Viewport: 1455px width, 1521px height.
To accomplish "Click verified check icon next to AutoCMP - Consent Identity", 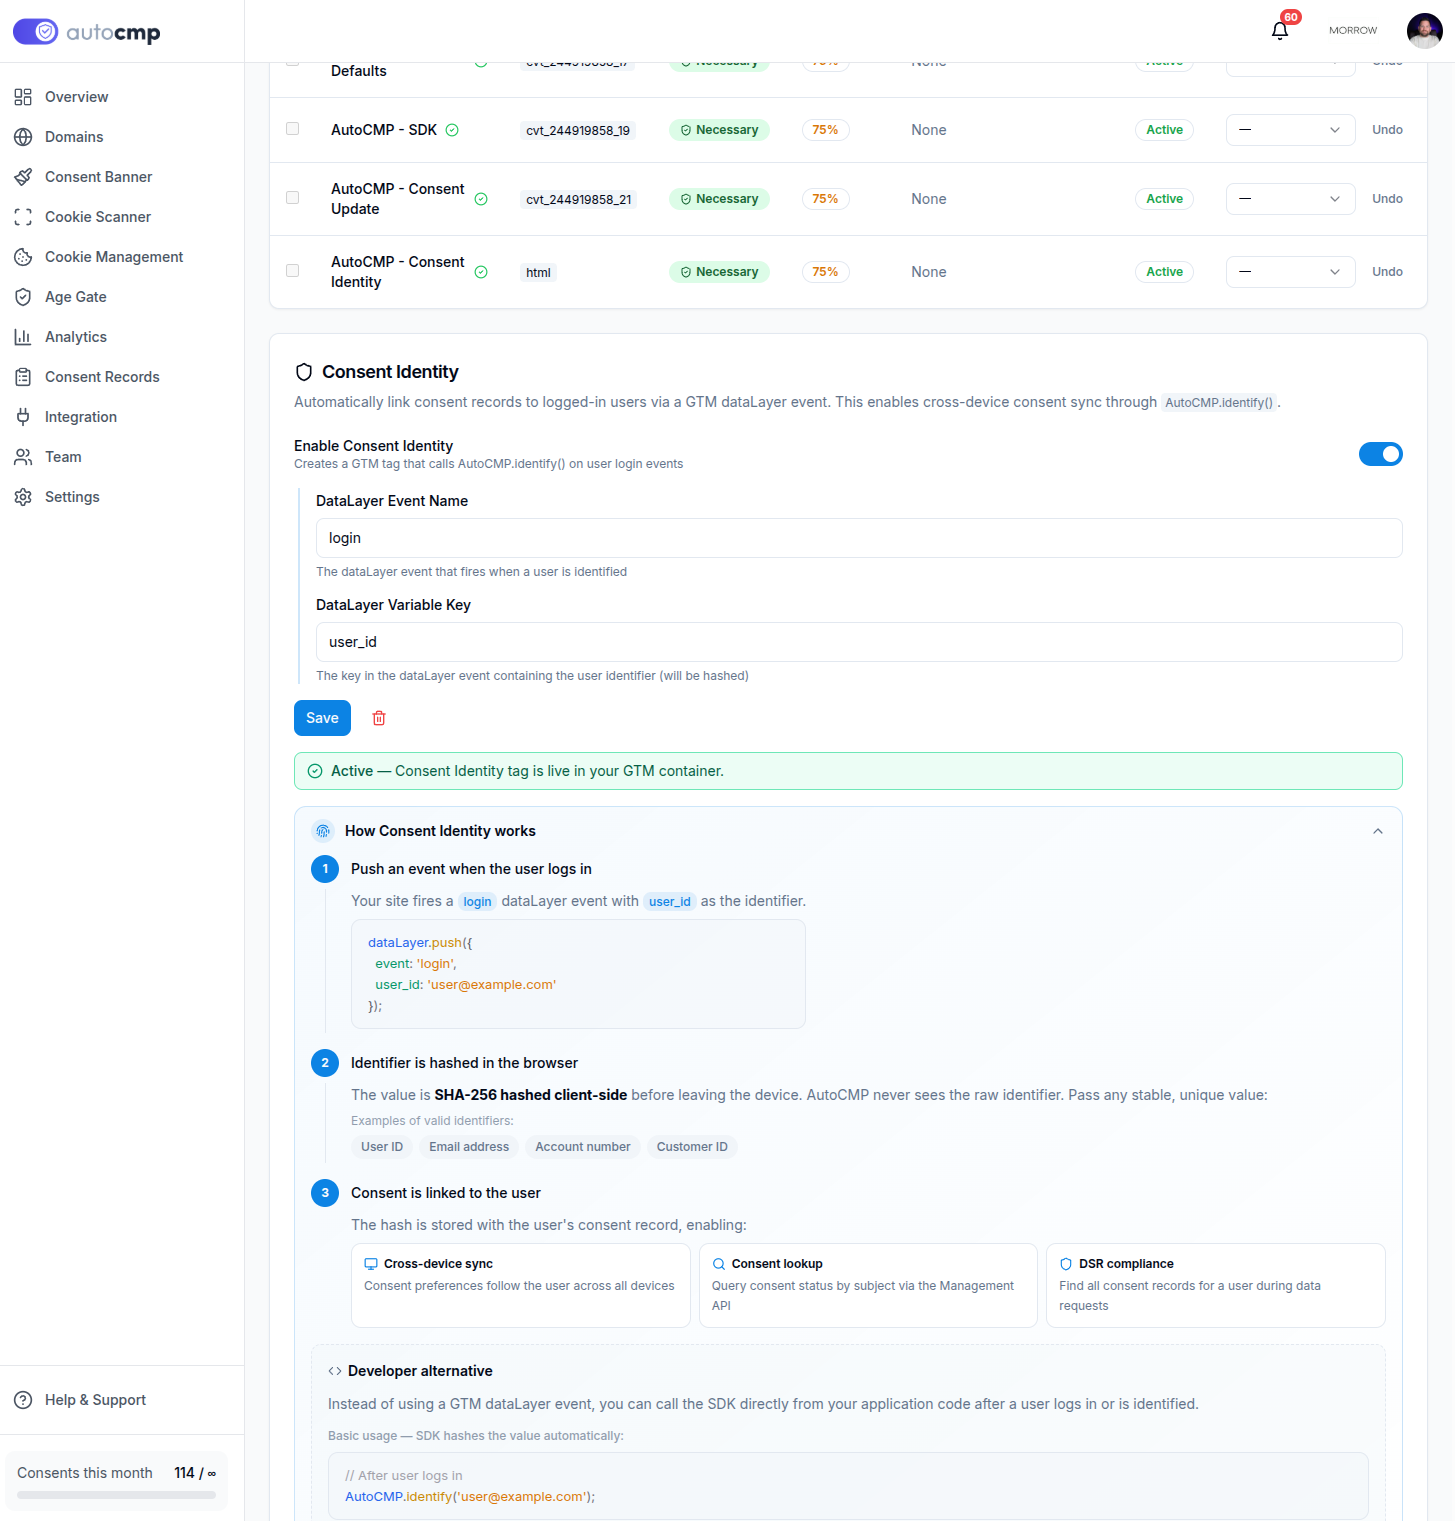I will 481,272.
